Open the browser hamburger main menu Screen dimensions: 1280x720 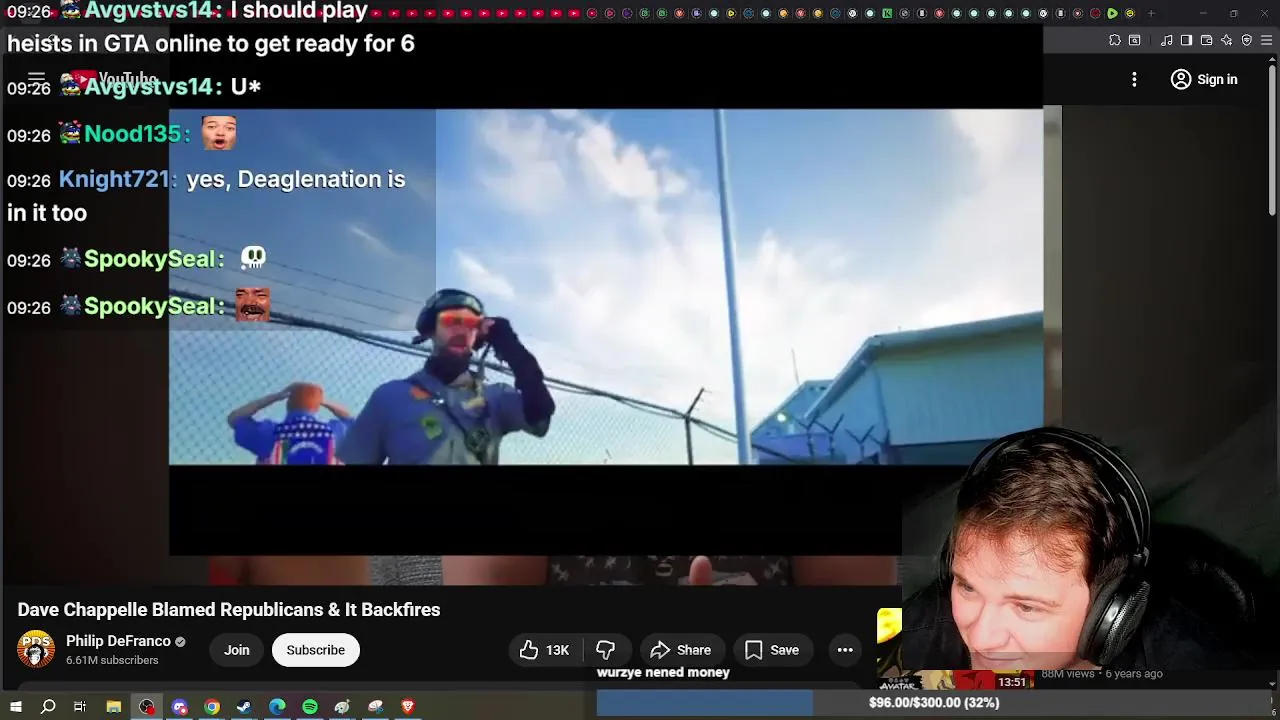coord(1267,40)
